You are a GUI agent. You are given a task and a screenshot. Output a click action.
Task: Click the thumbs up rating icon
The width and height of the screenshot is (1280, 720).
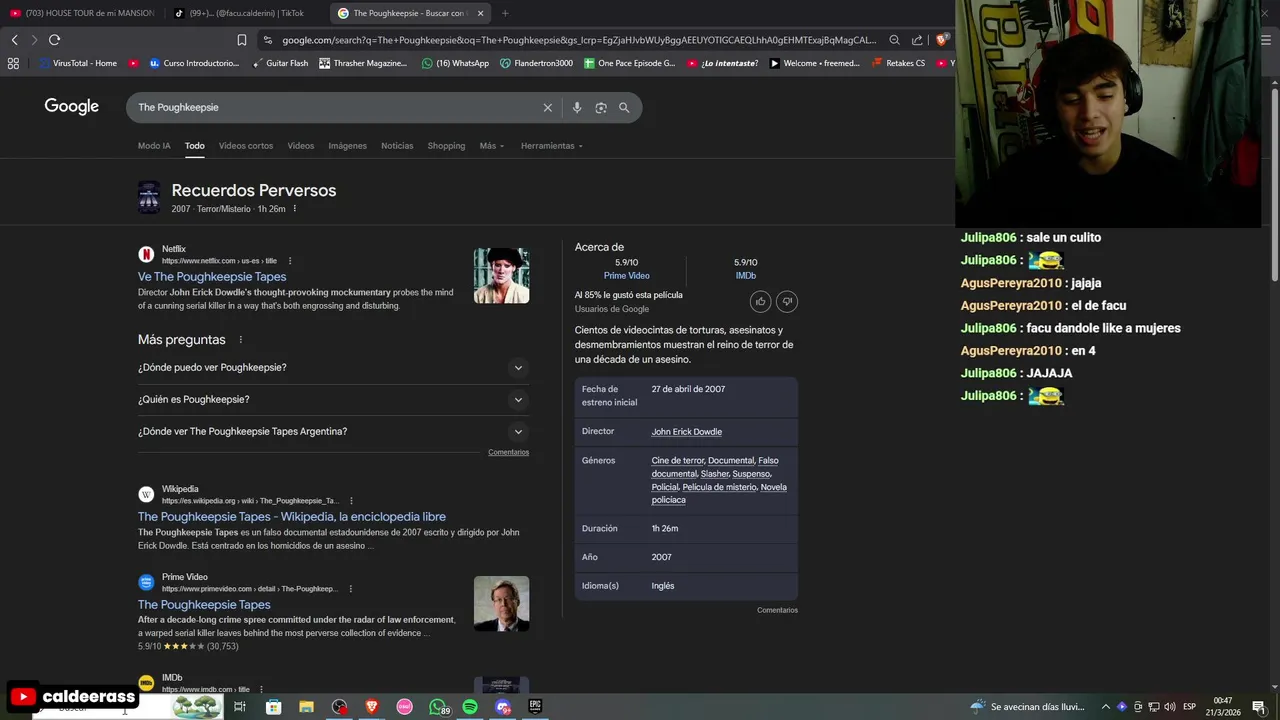[x=760, y=301]
